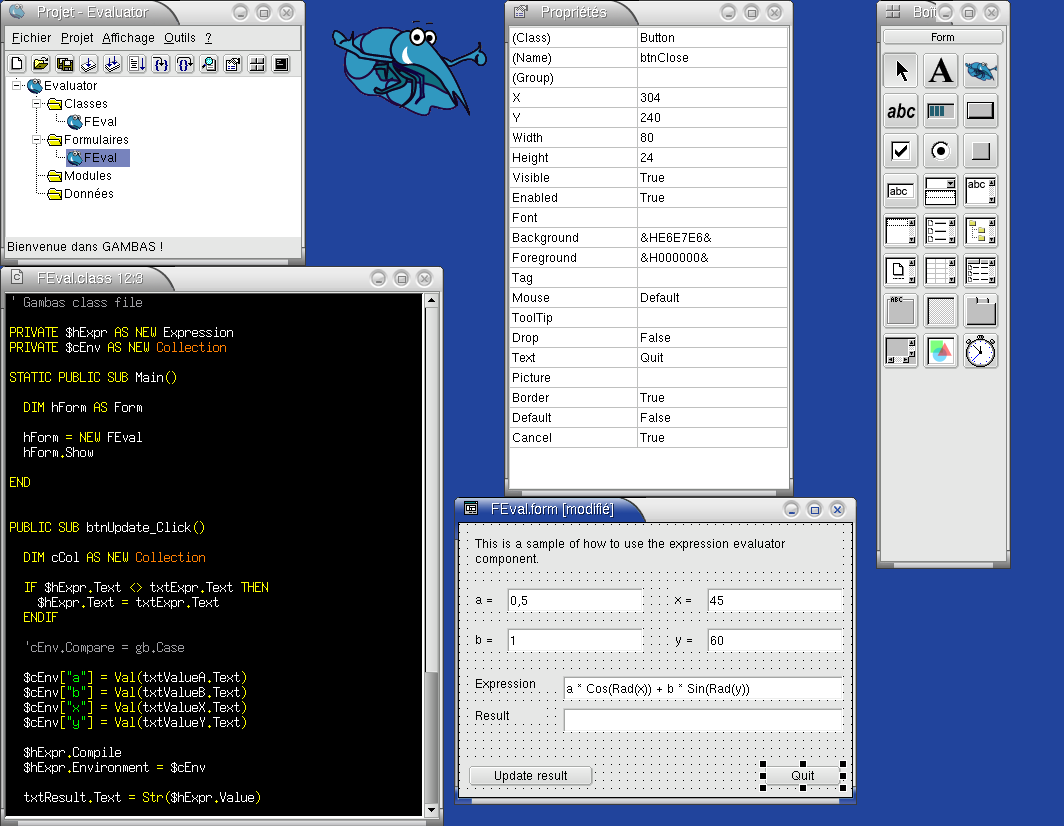The height and width of the screenshot is (826, 1064).
Task: Click the Quit button on the form
Action: 803,776
